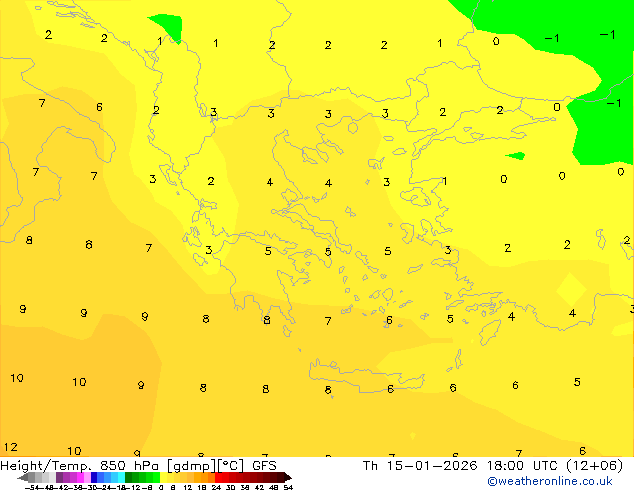Click the diamond-shaped pale patch in the southeast
634x490 pixels.
click(571, 289)
